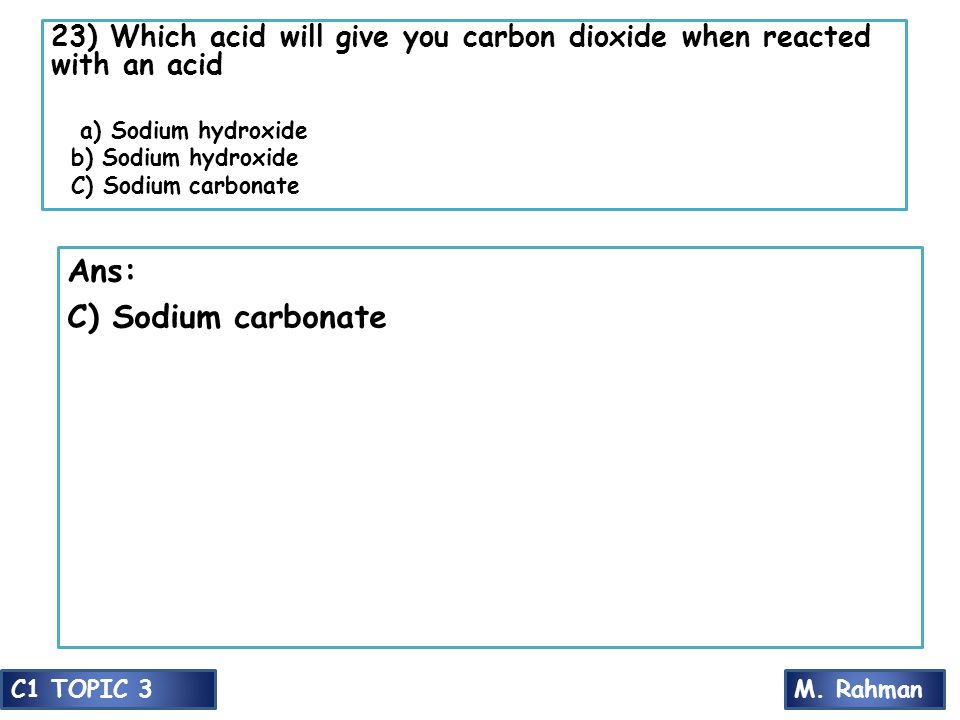
Task: Choose option C) Sodium carbonate in question
Action: tap(185, 186)
